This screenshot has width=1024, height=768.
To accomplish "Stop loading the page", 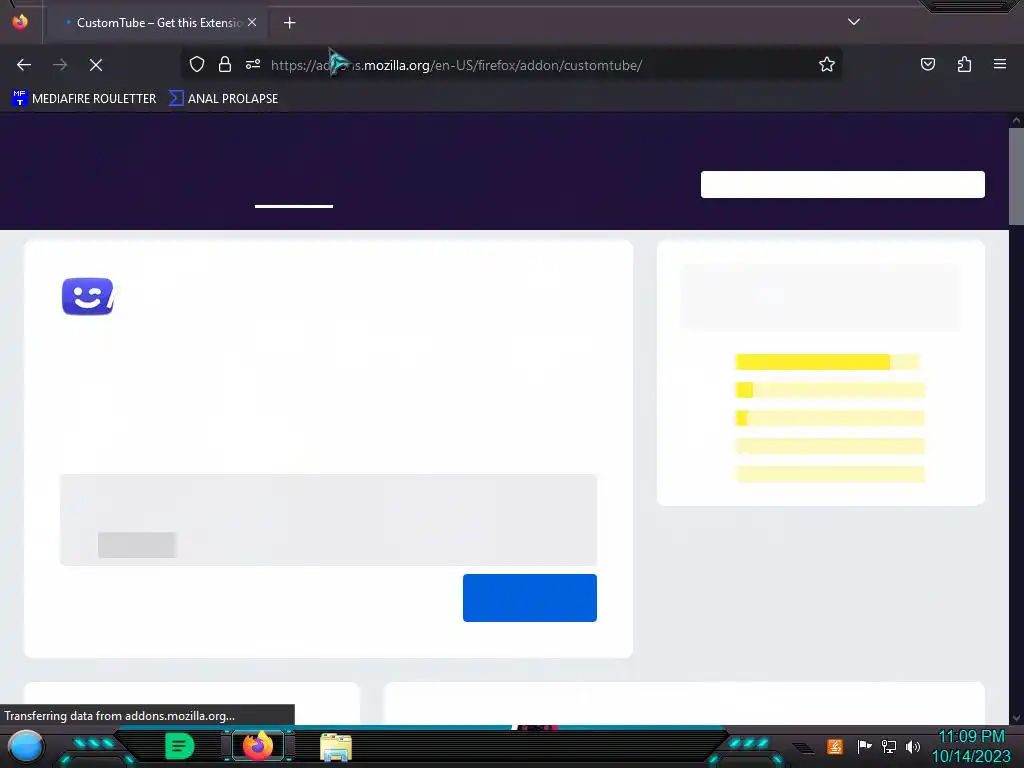I will pyautogui.click(x=96, y=65).
